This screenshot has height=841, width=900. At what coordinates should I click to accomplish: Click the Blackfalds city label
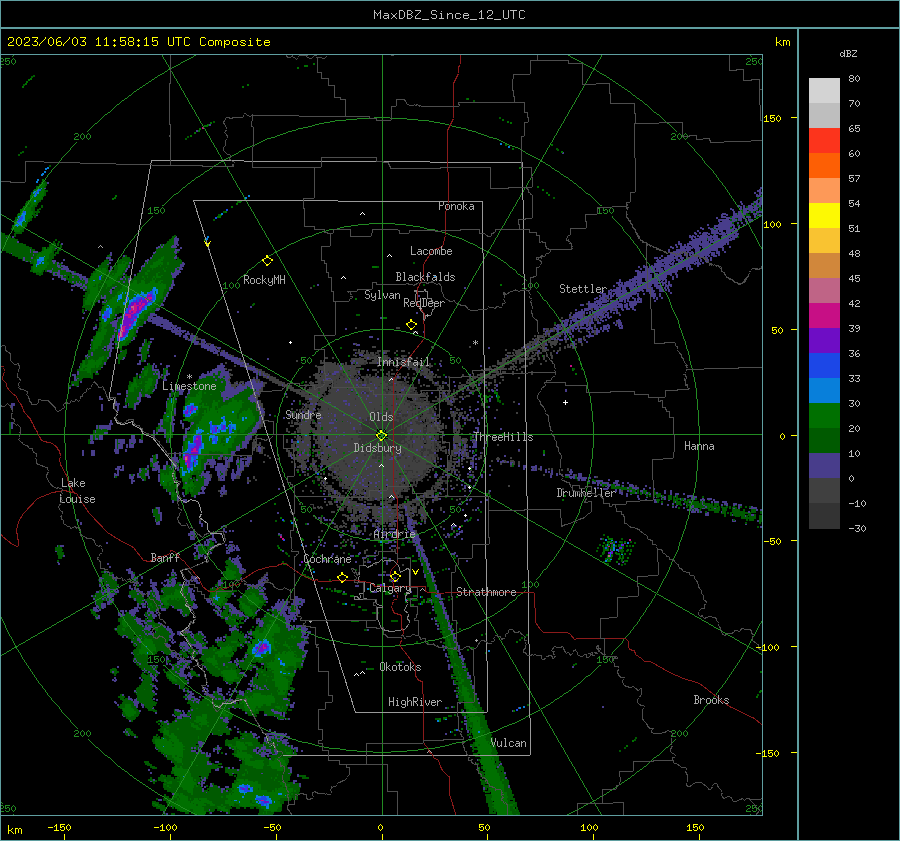(425, 277)
